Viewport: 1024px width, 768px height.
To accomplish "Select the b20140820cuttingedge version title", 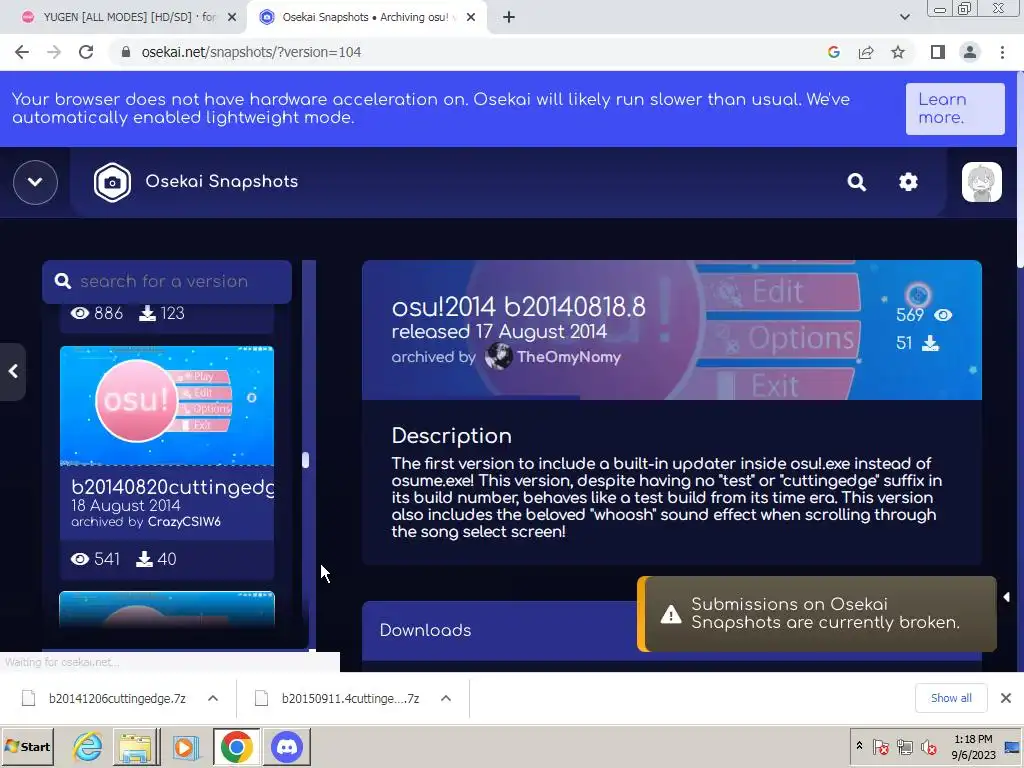I will (x=172, y=487).
